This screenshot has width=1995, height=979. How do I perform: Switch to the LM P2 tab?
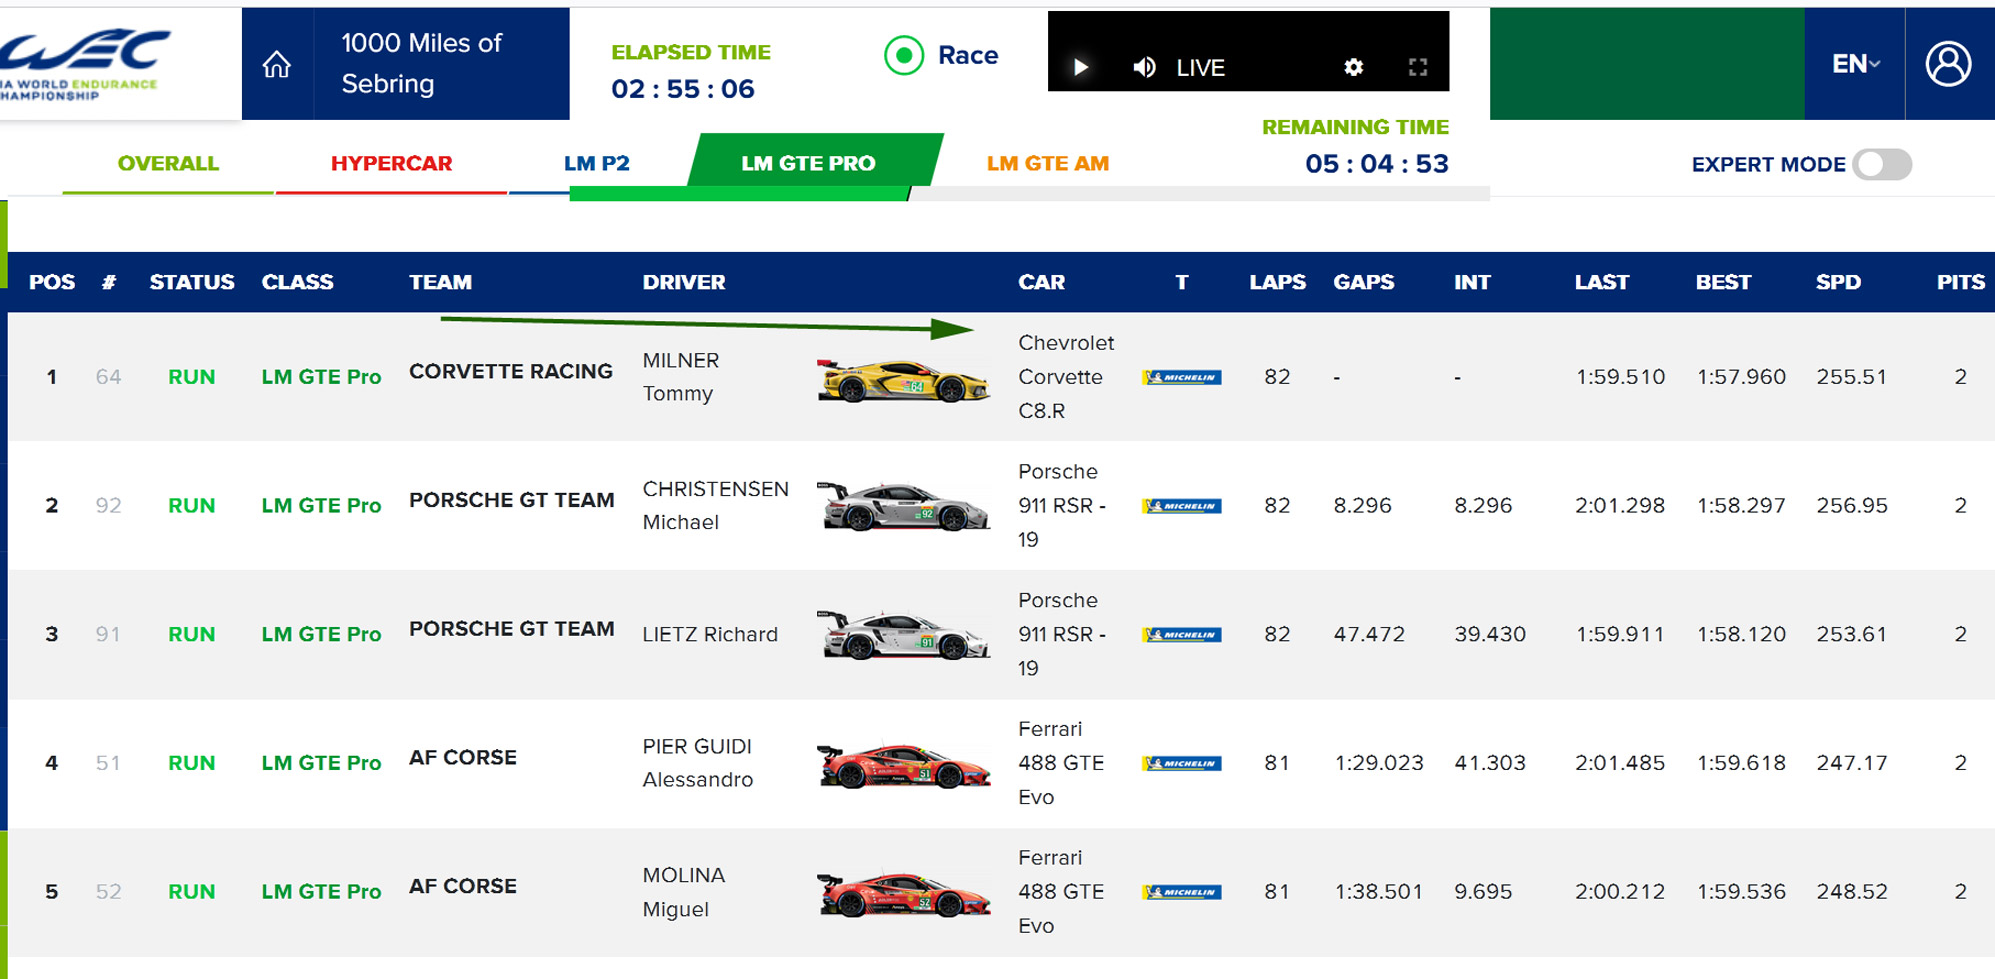(x=597, y=164)
